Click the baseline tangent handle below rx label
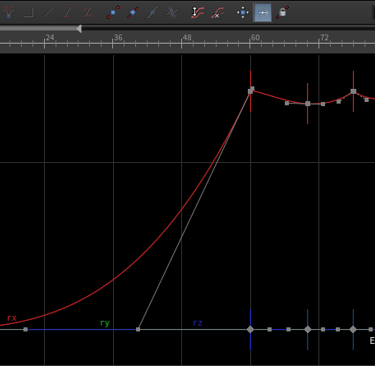375x366 pixels. tap(26, 329)
